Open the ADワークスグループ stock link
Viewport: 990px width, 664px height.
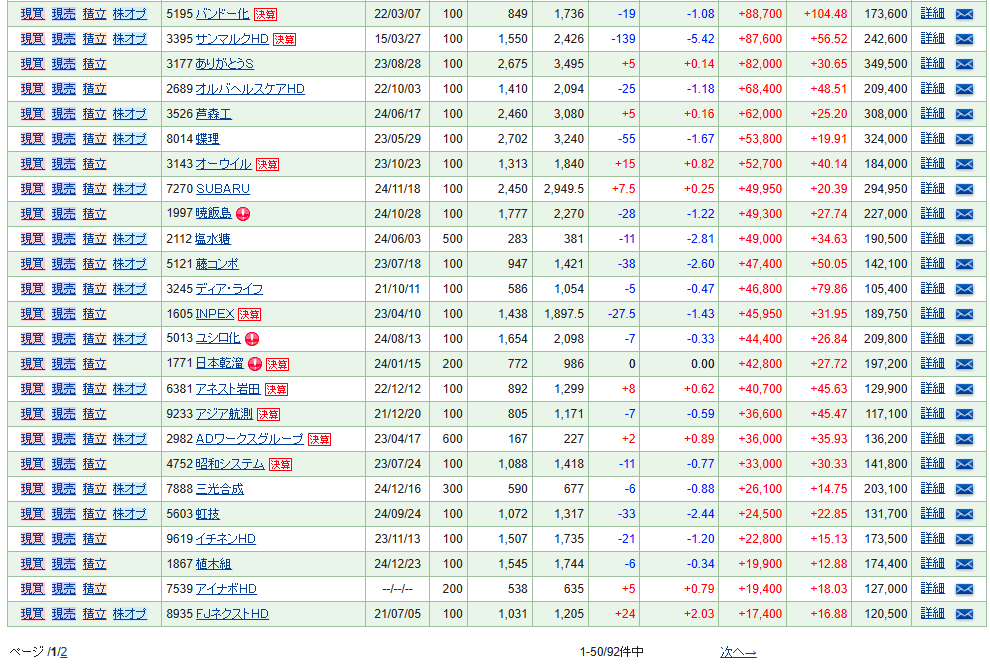249,439
